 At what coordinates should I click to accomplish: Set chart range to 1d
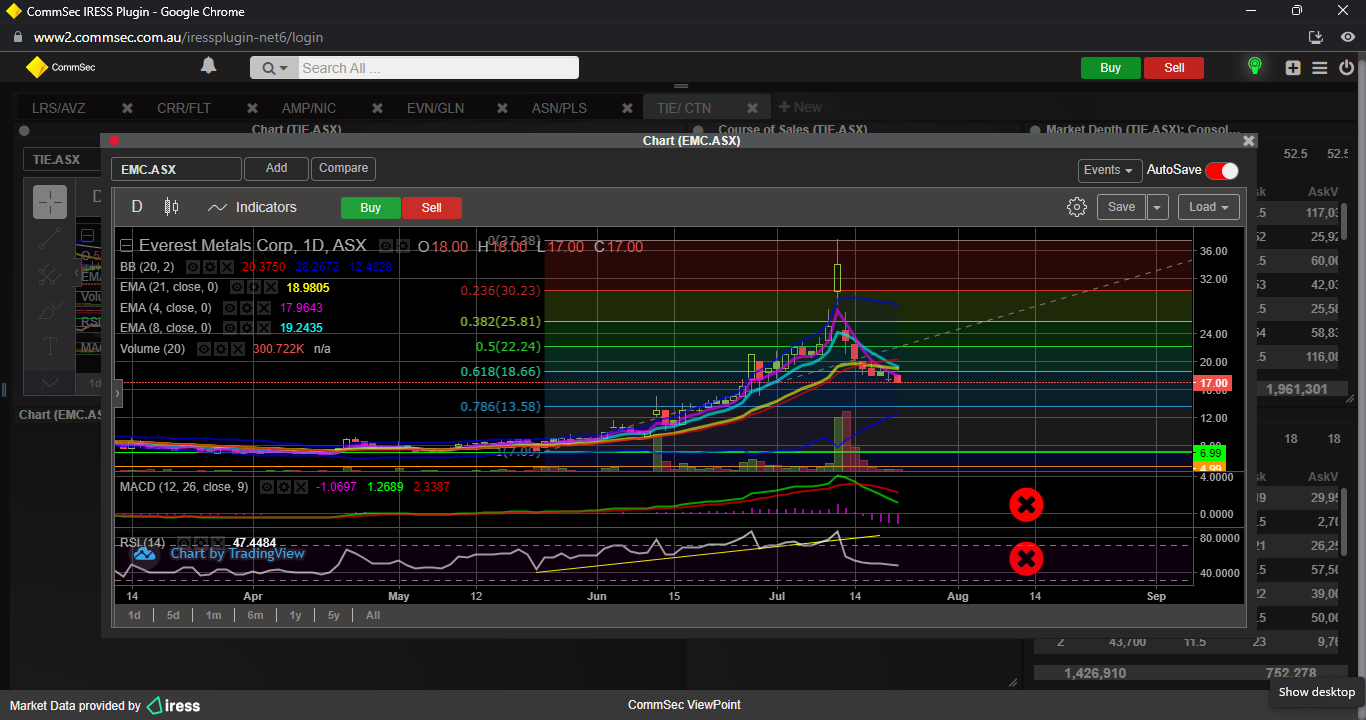coord(134,615)
